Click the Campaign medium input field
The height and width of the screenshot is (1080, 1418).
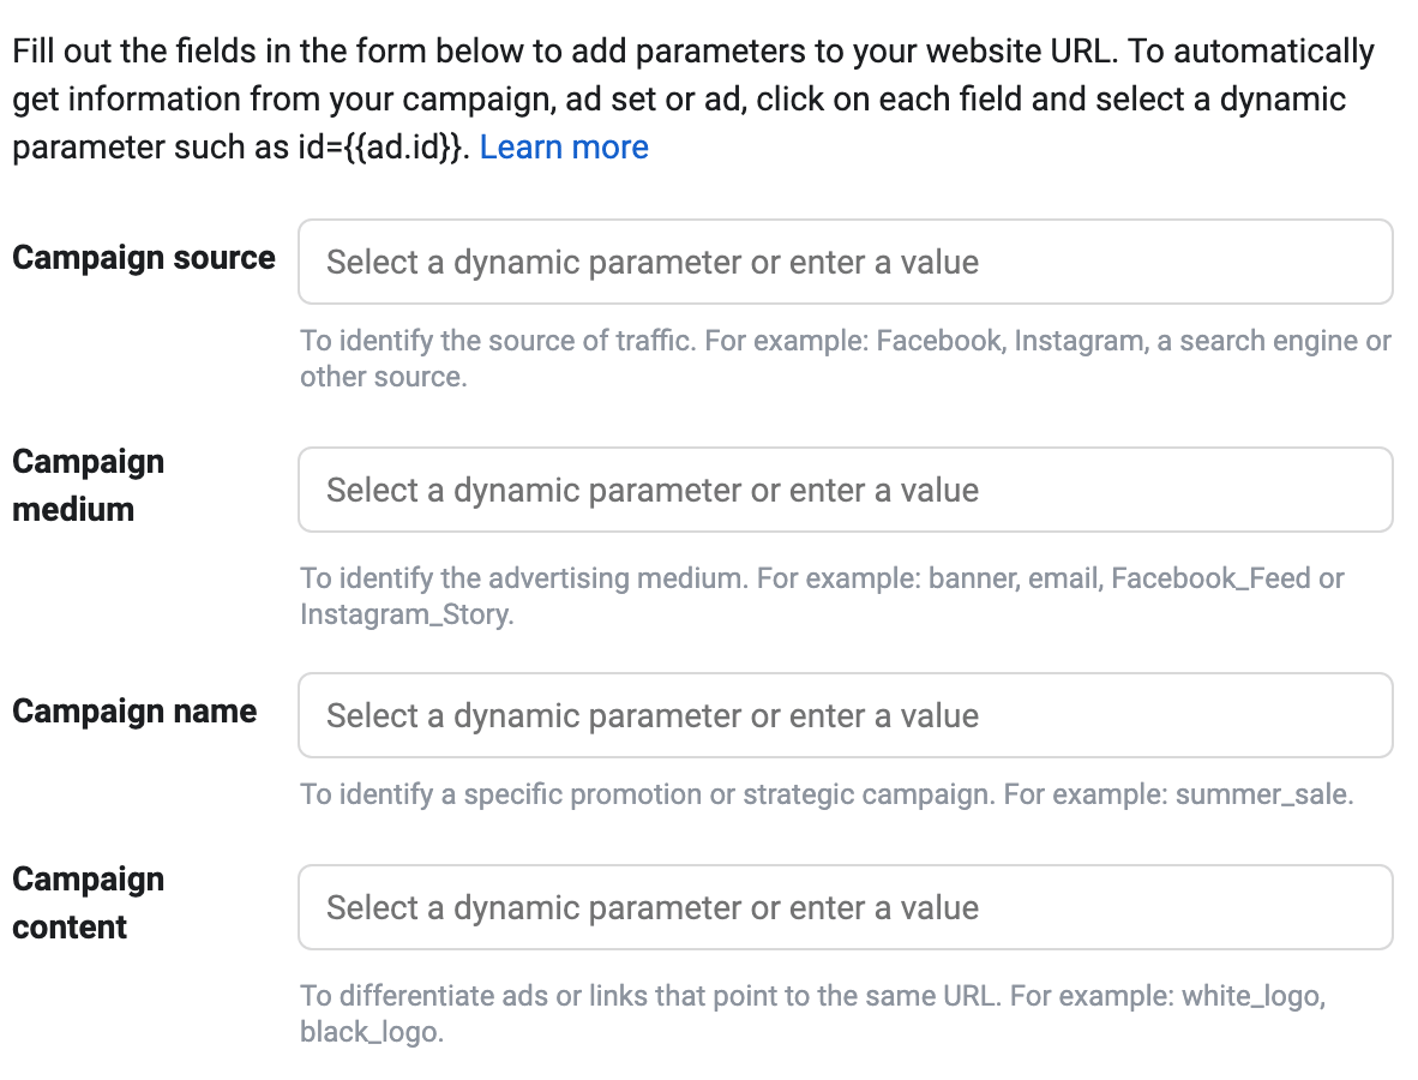click(x=846, y=490)
